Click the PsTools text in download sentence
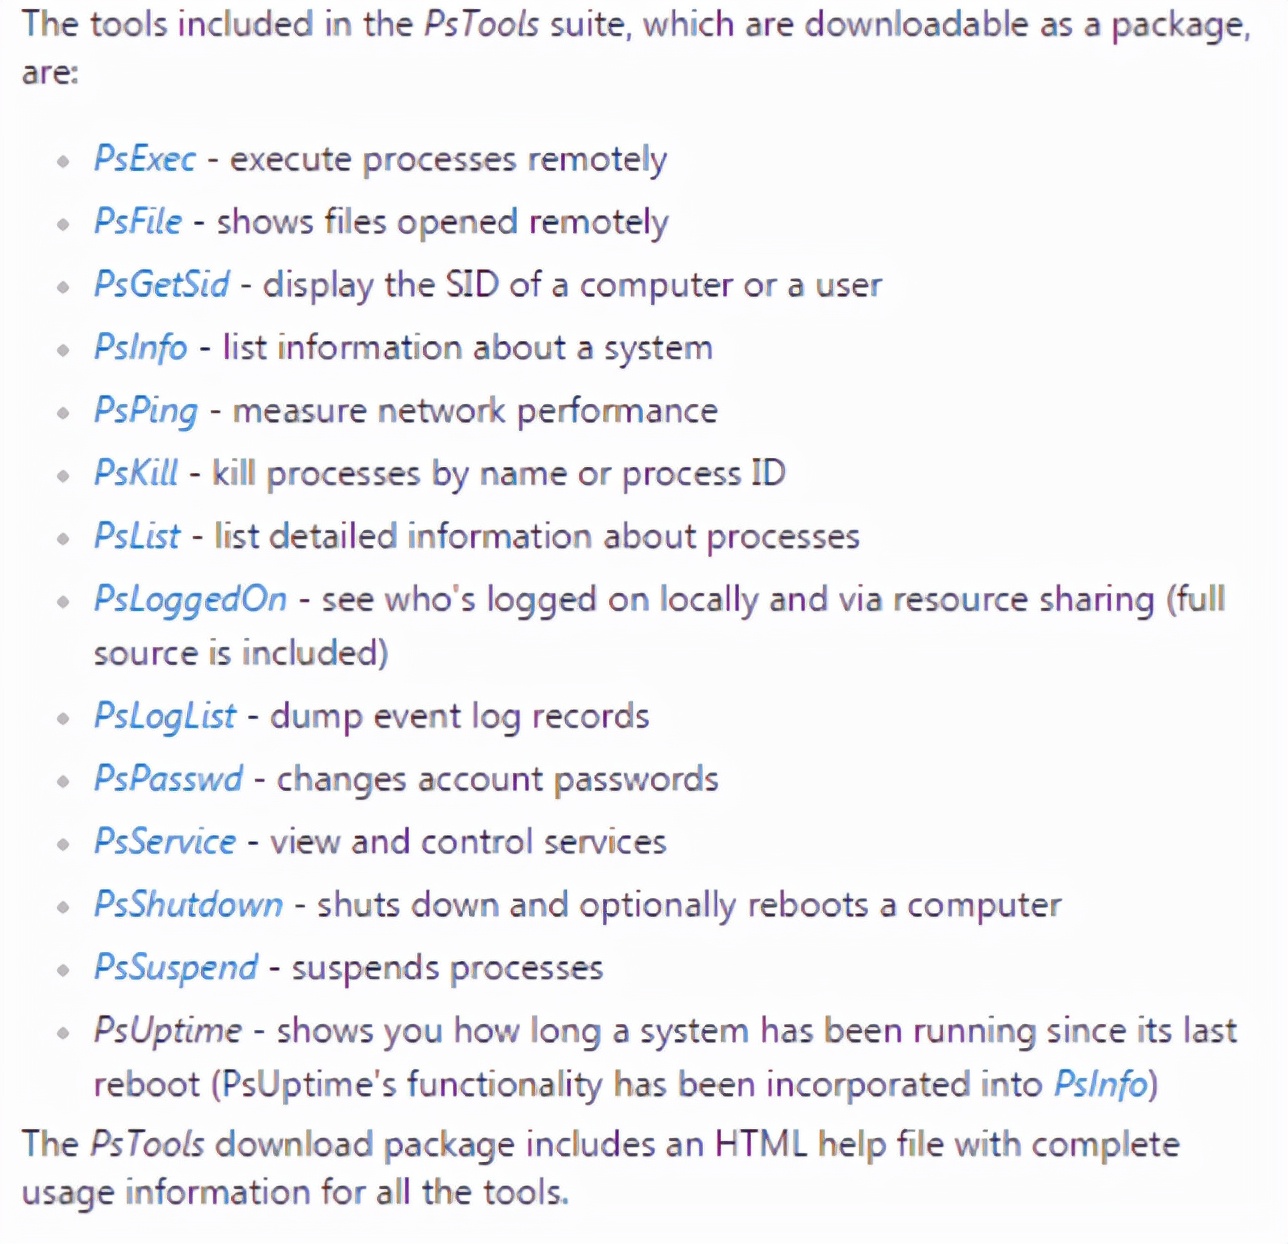The image size is (1288, 1244). [x=147, y=1145]
